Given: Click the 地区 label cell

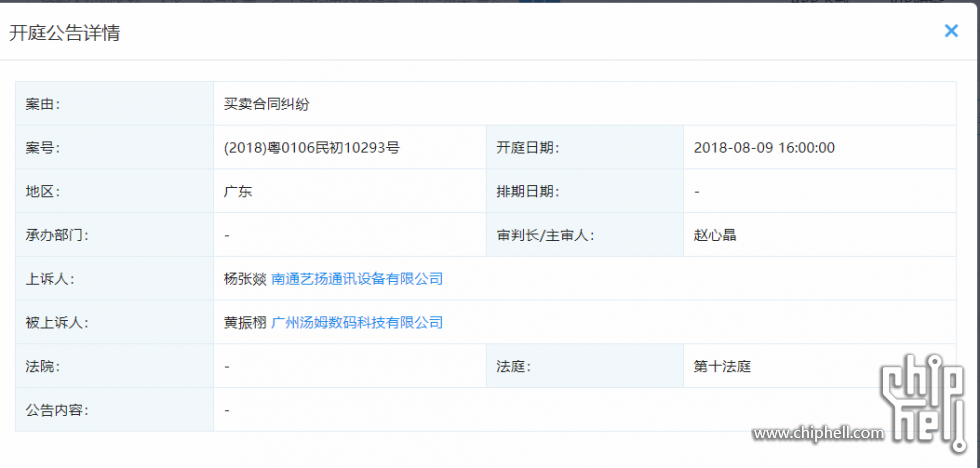Looking at the screenshot, I should (x=114, y=191).
